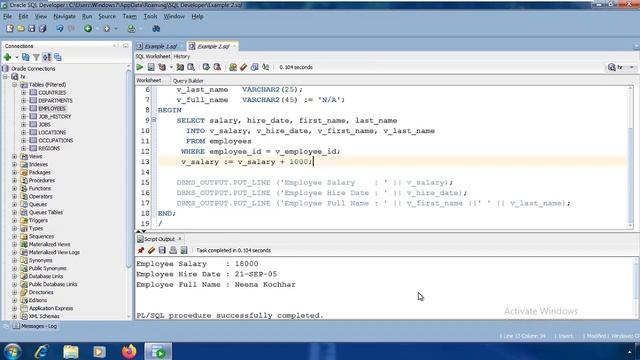This screenshot has width=640, height=360.
Task: Select the Materialized View Logs item
Action: tap(54, 253)
